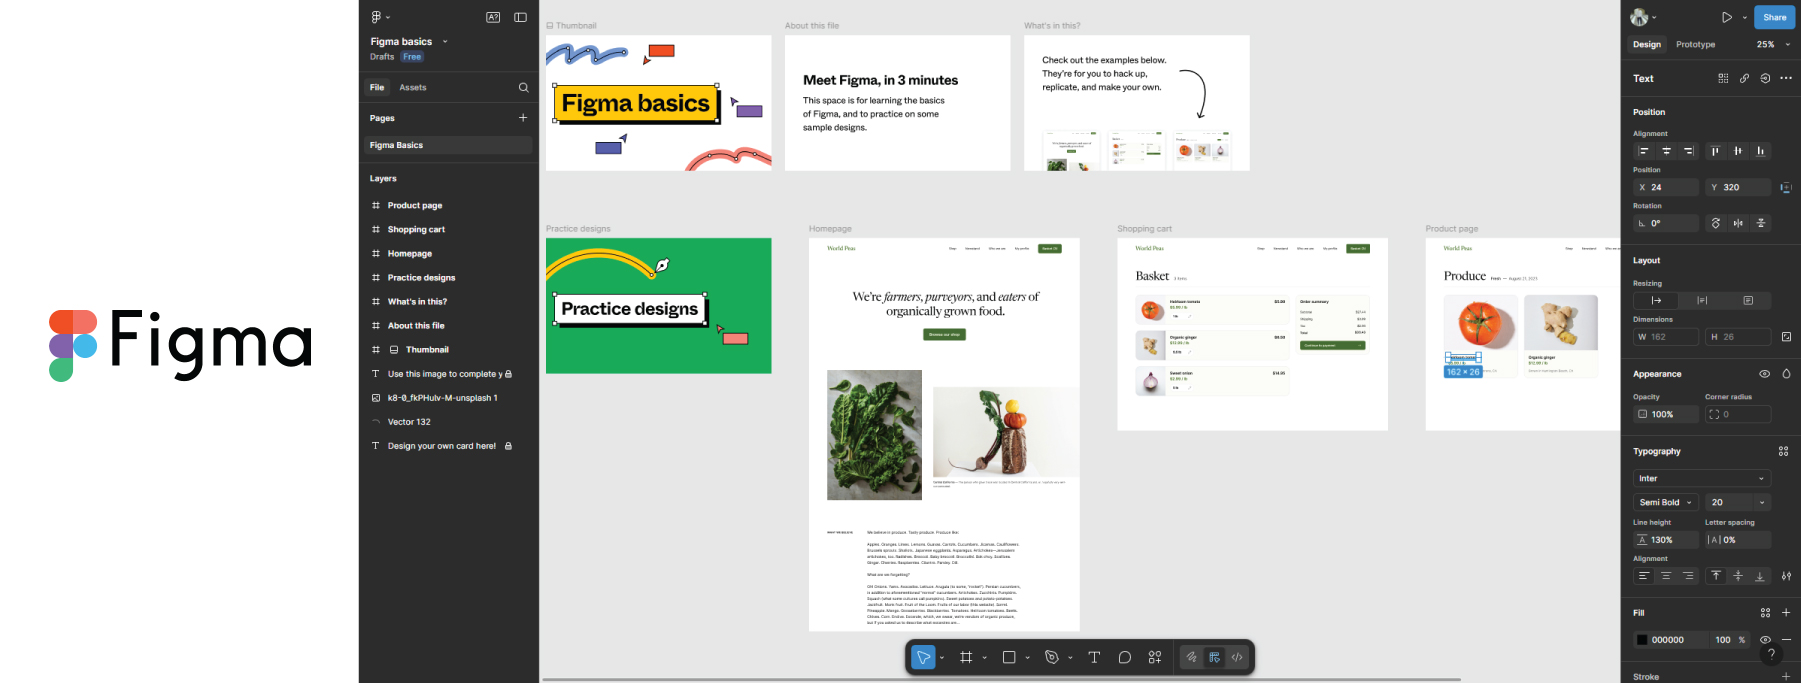The image size is (1801, 683).
Task: Open text styles icon in Typography header
Action: click(x=1783, y=452)
